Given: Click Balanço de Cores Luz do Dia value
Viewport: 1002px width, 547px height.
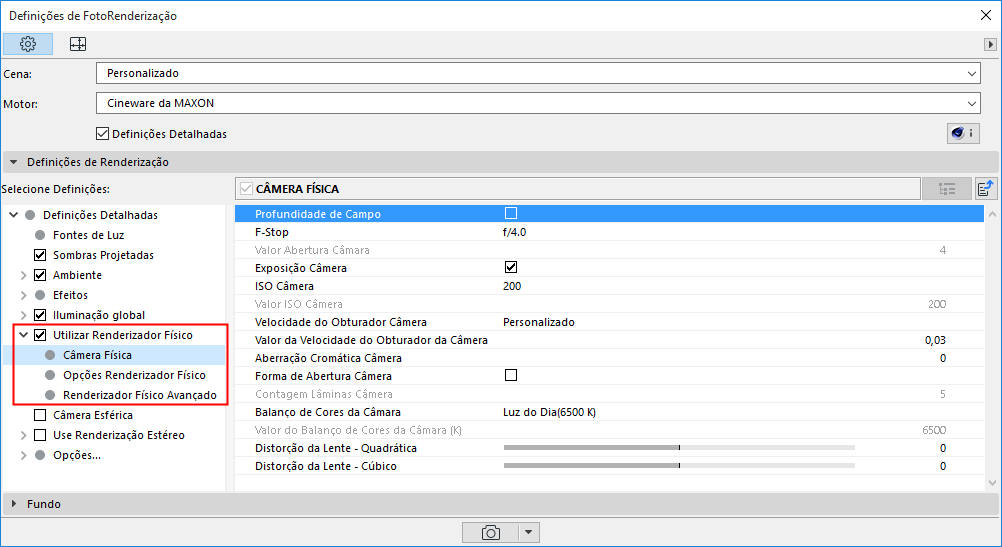Looking at the screenshot, I should click(x=549, y=412).
